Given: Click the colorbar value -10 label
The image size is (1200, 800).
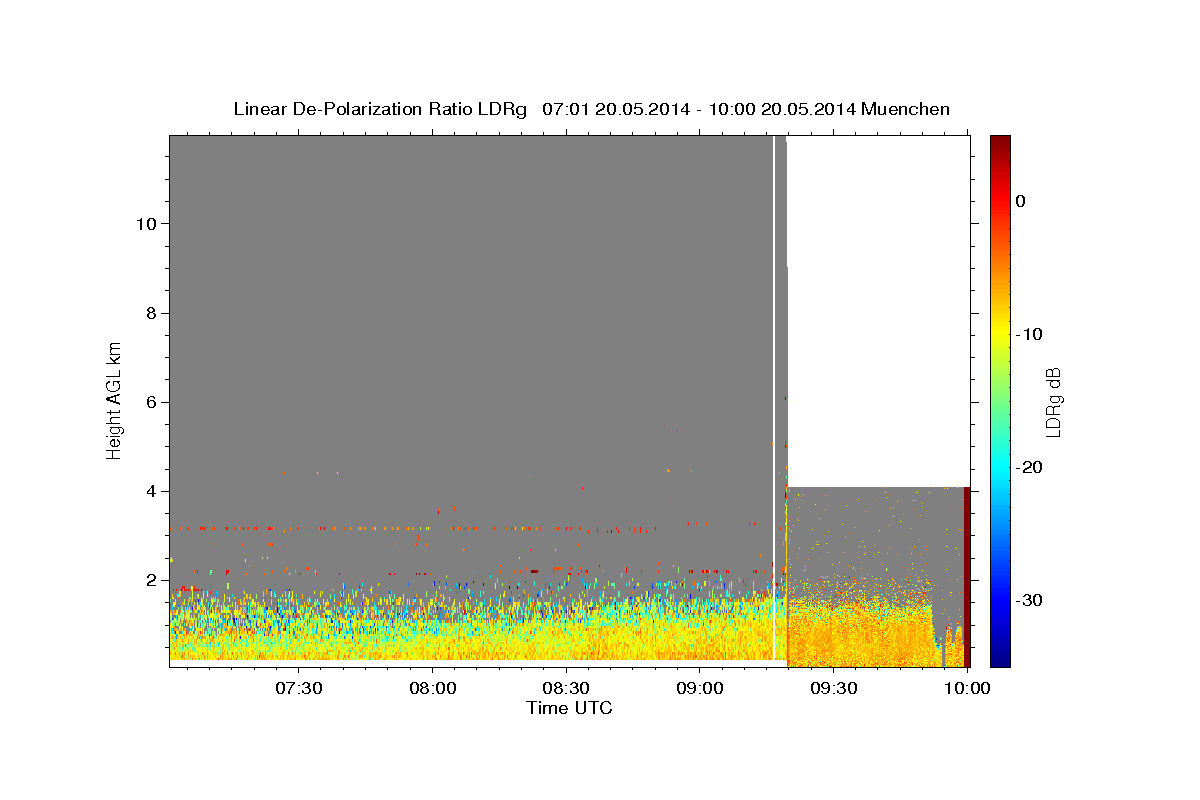Looking at the screenshot, I should coord(1030,334).
